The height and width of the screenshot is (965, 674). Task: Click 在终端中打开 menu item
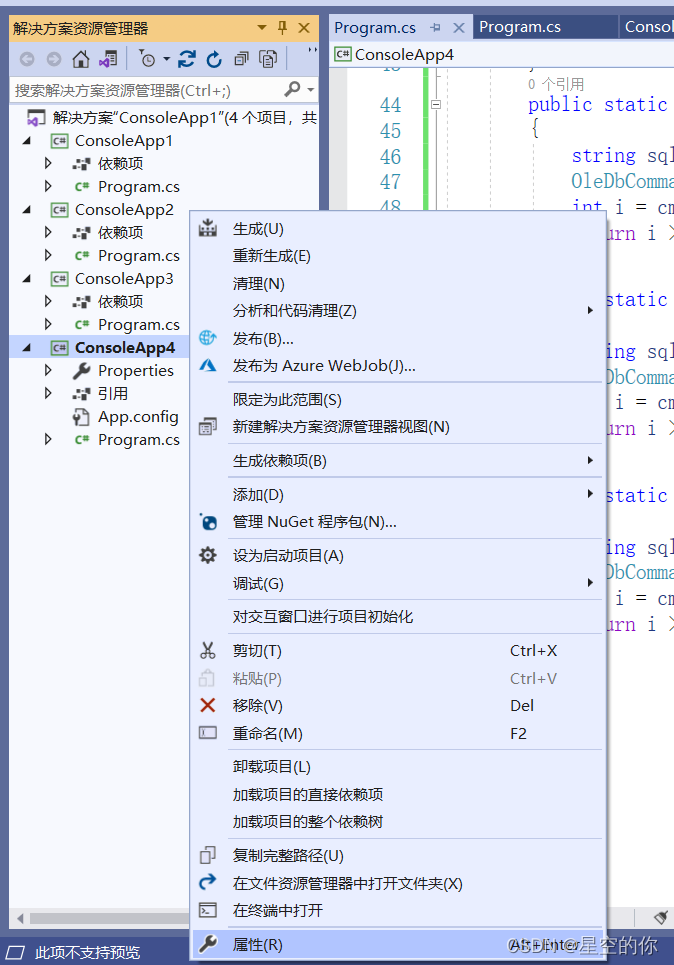click(x=397, y=910)
